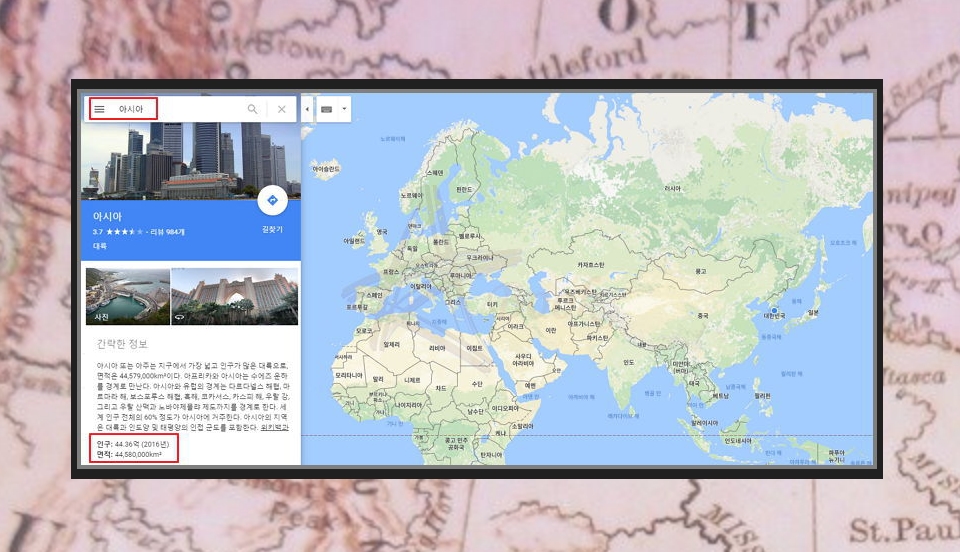Click the 인도 label on map

(x=629, y=362)
